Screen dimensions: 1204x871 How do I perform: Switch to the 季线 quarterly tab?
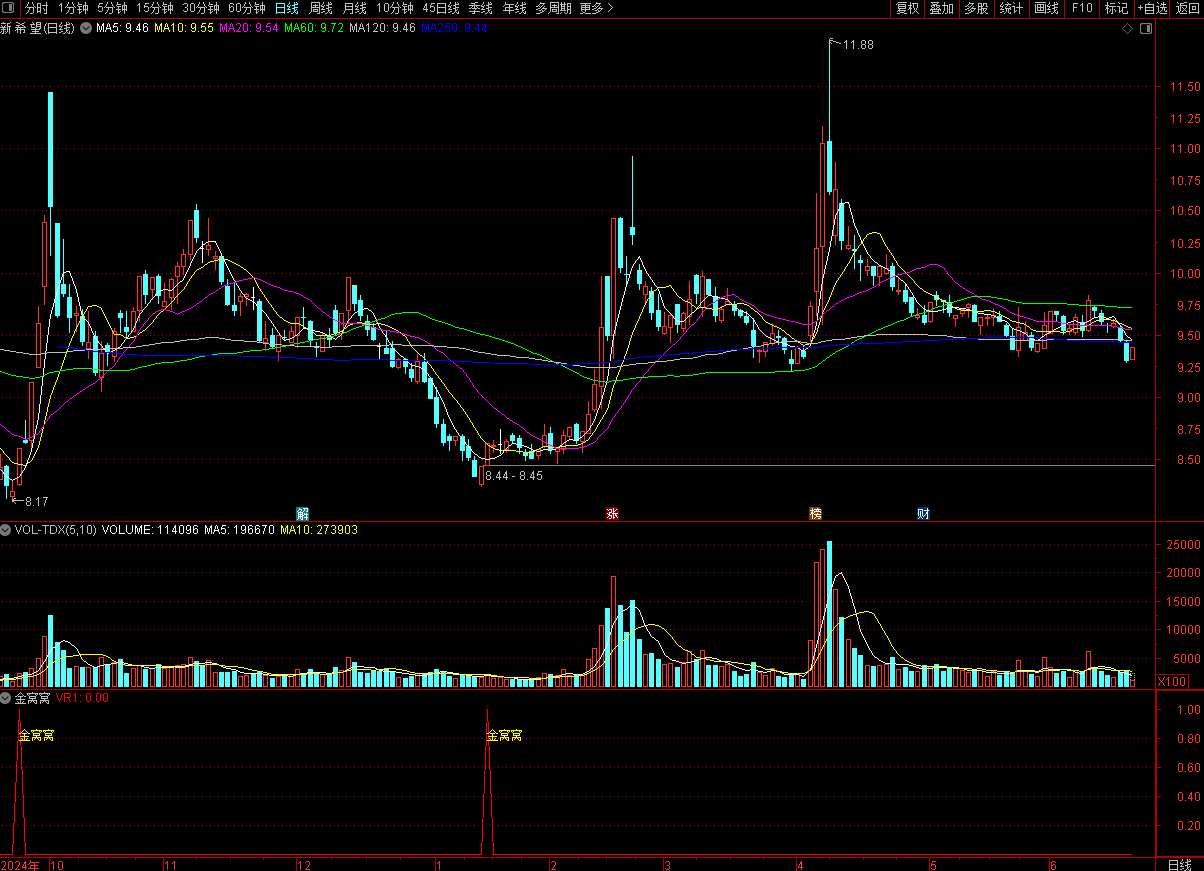[x=481, y=8]
